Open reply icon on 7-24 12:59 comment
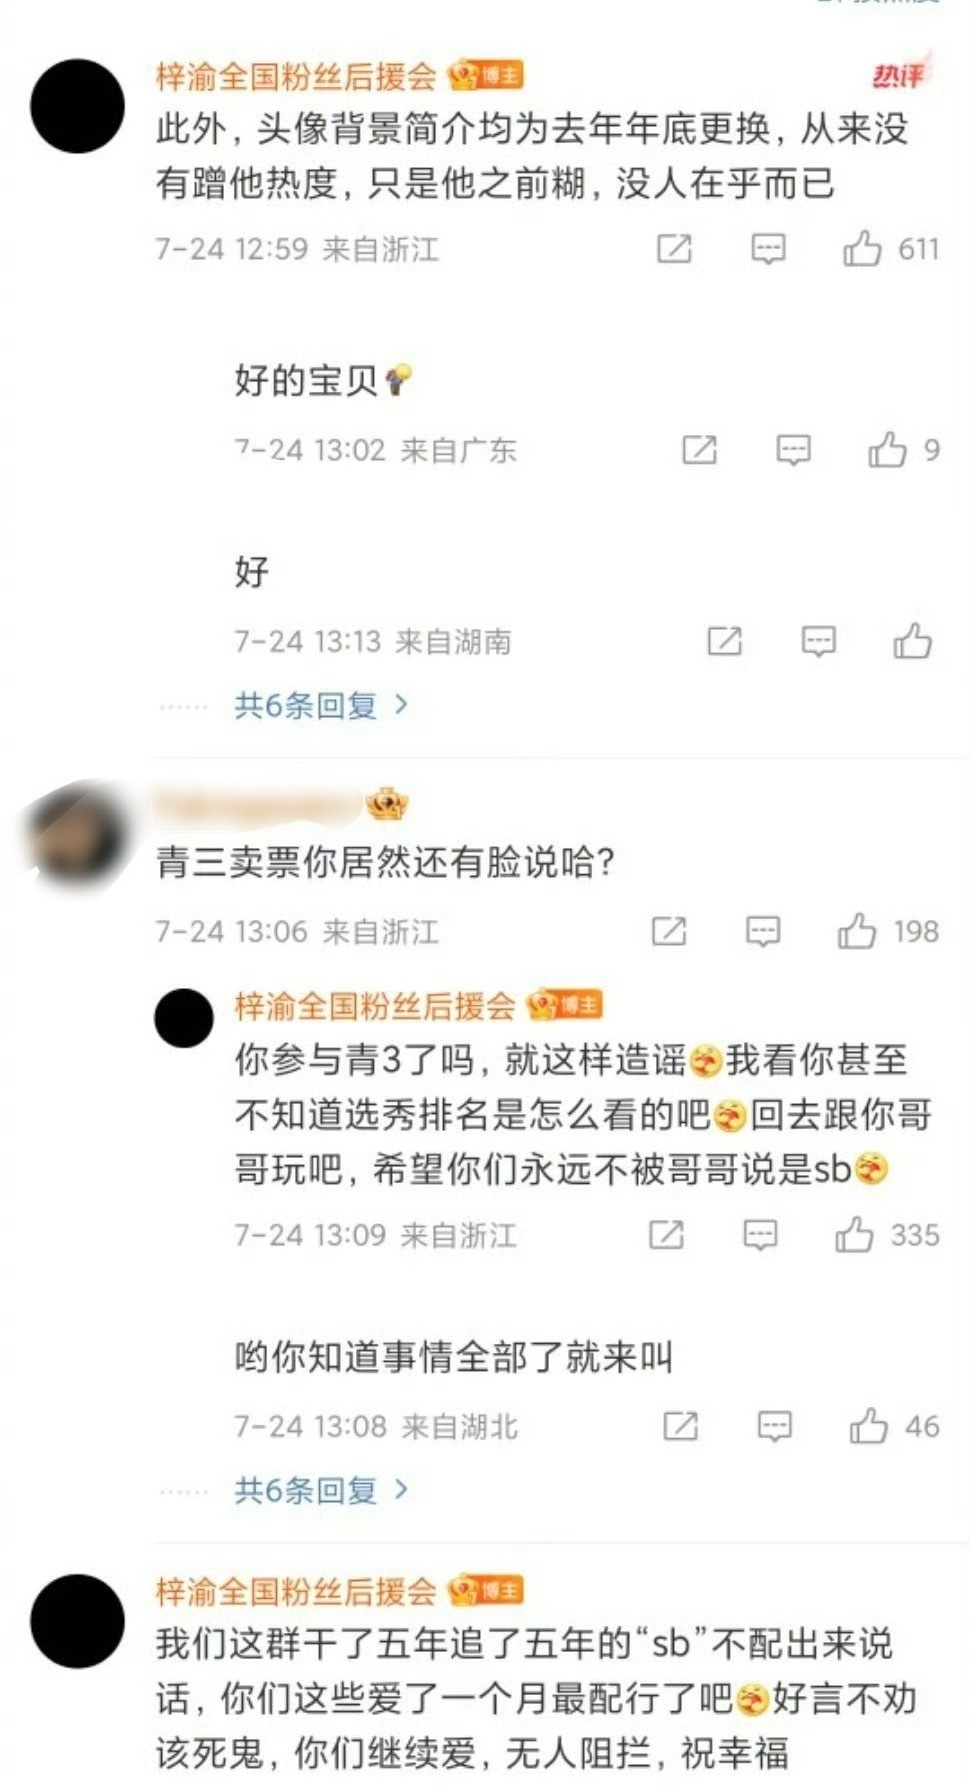970x1787 pixels. coord(768,248)
